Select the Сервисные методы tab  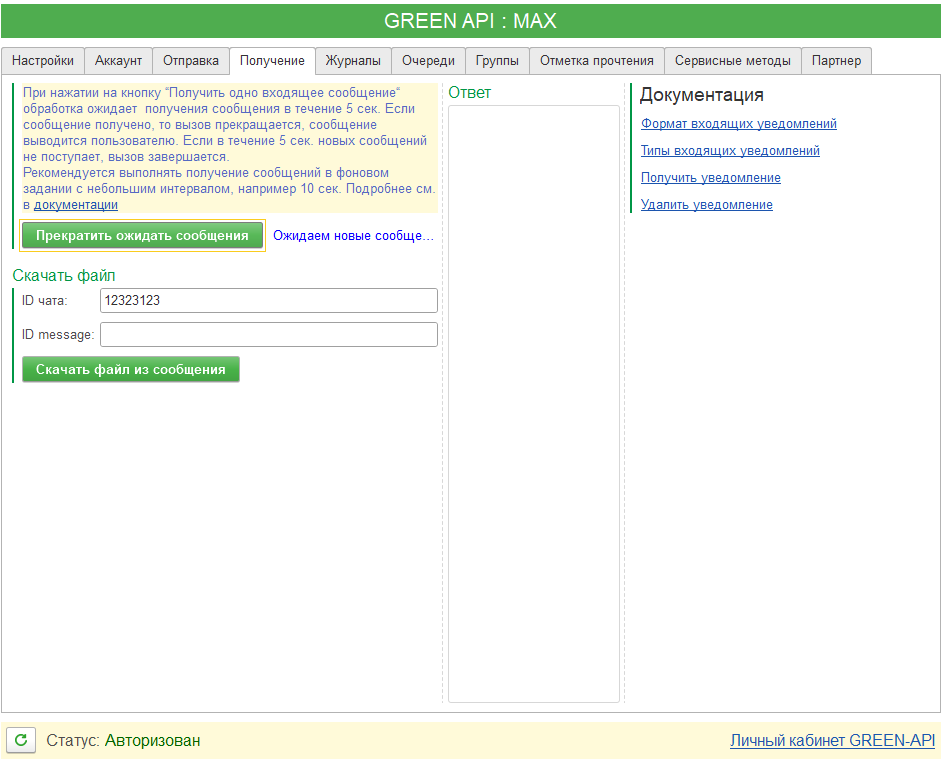click(x=732, y=61)
